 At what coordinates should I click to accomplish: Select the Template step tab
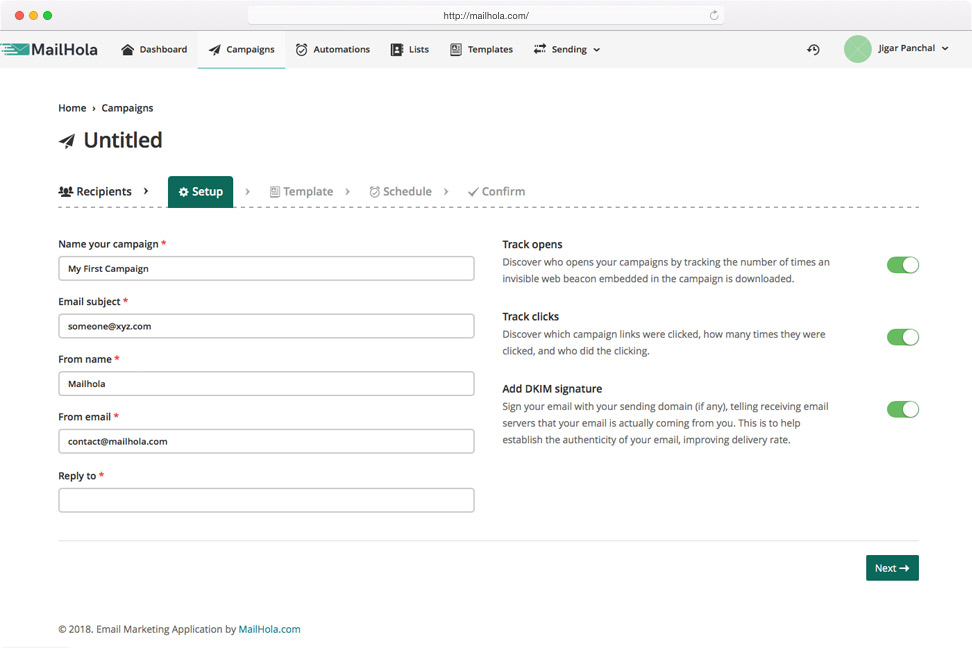point(301,191)
